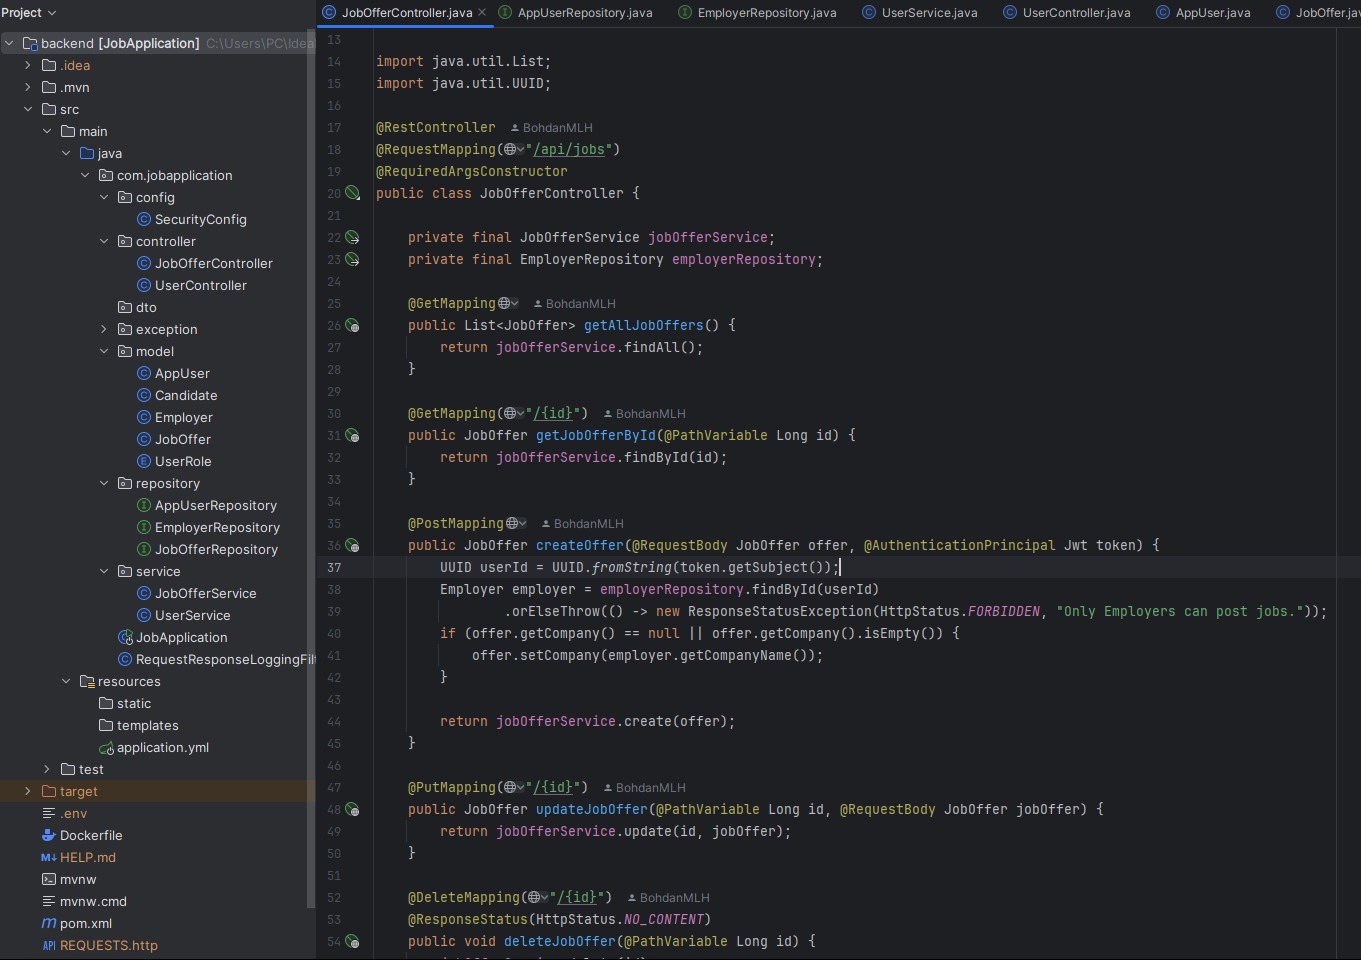Collapse the model folder in the project tree
The image size is (1361, 960).
pyautogui.click(x=104, y=351)
